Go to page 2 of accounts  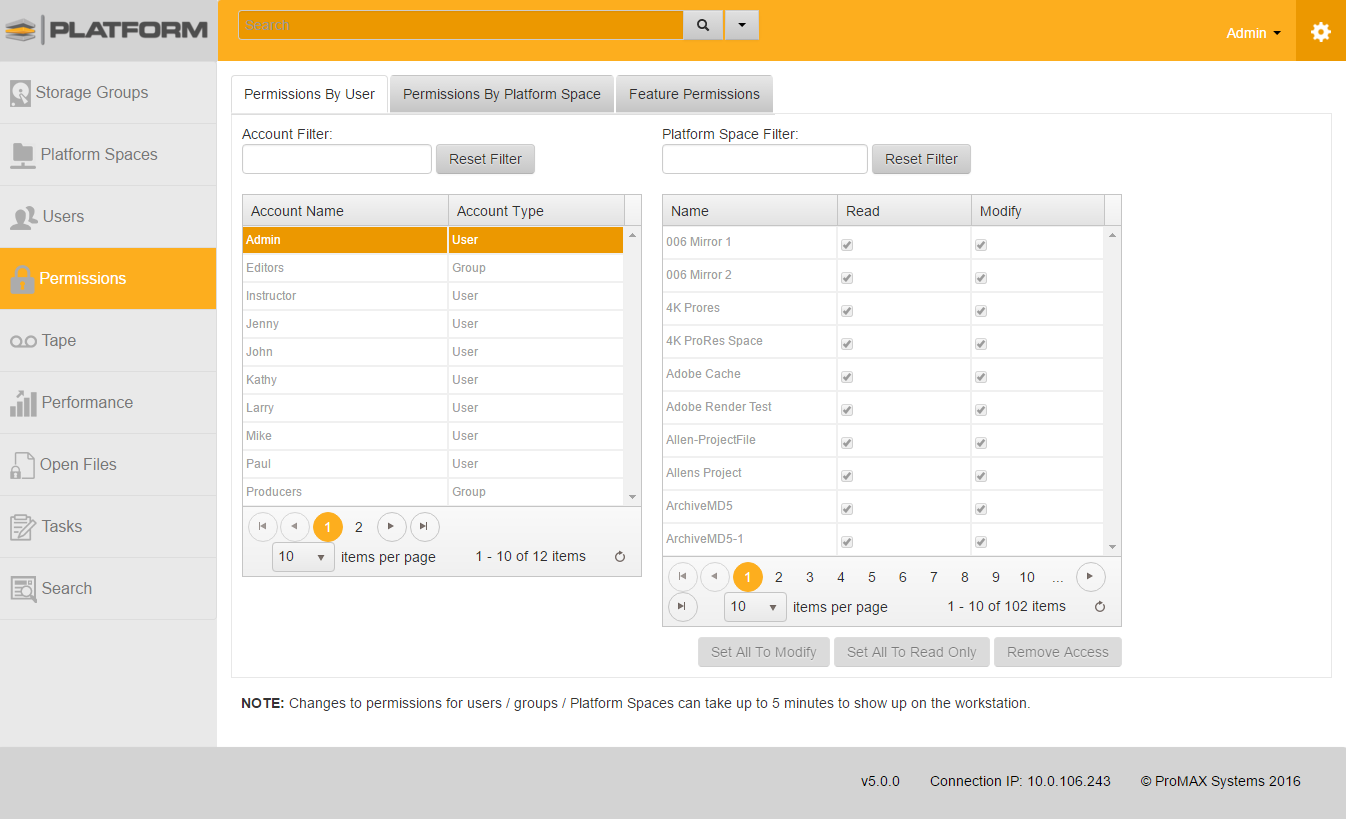pos(359,527)
